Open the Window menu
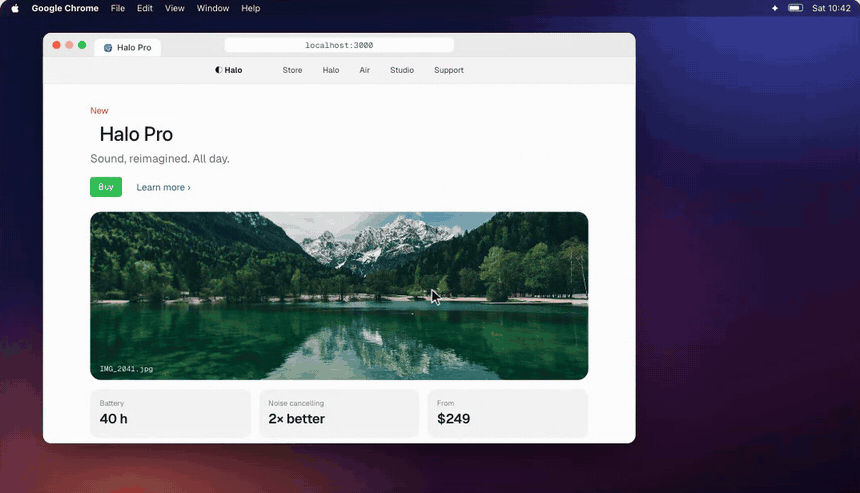 (x=213, y=8)
